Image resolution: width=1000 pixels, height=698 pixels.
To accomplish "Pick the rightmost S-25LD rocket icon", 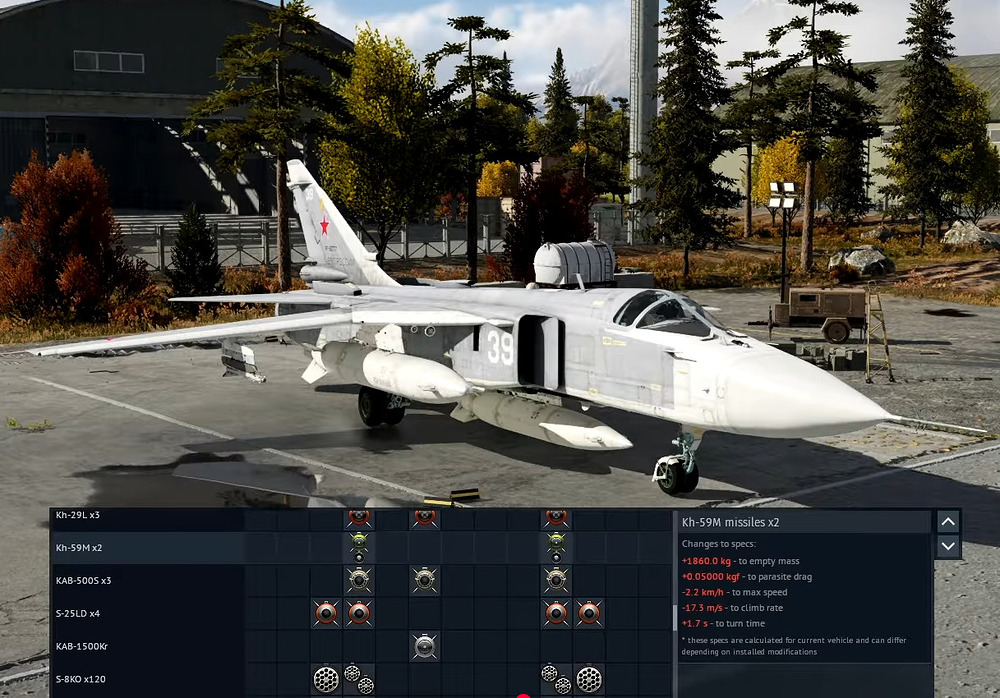I will (589, 613).
